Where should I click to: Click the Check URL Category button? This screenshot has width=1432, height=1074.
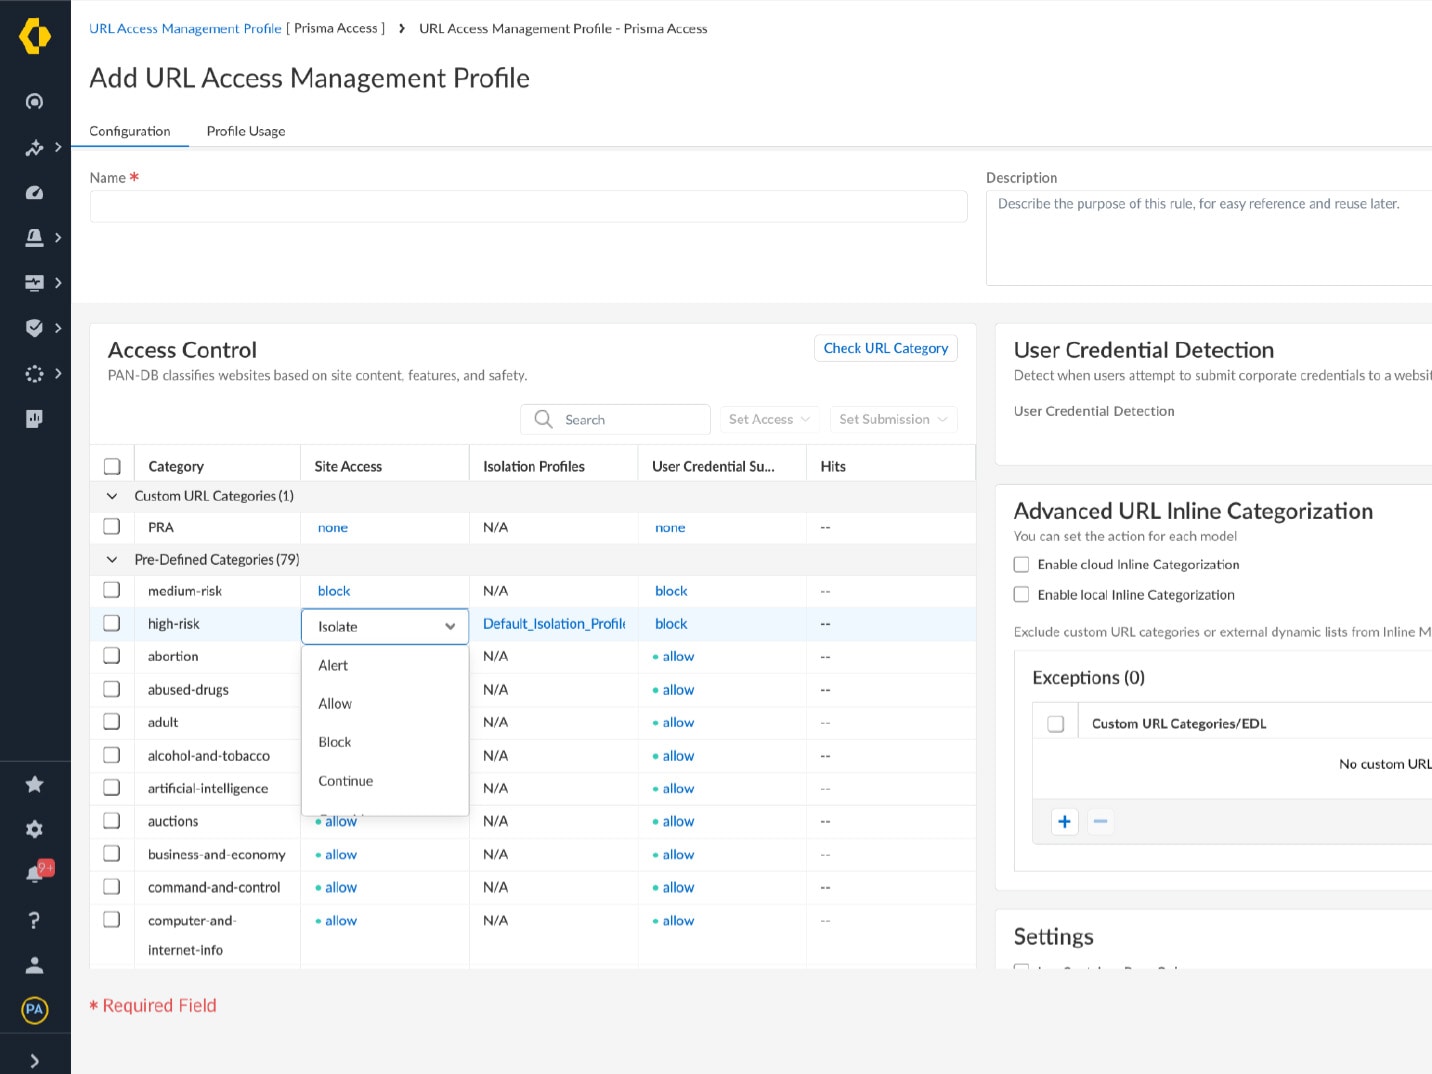[x=885, y=348]
